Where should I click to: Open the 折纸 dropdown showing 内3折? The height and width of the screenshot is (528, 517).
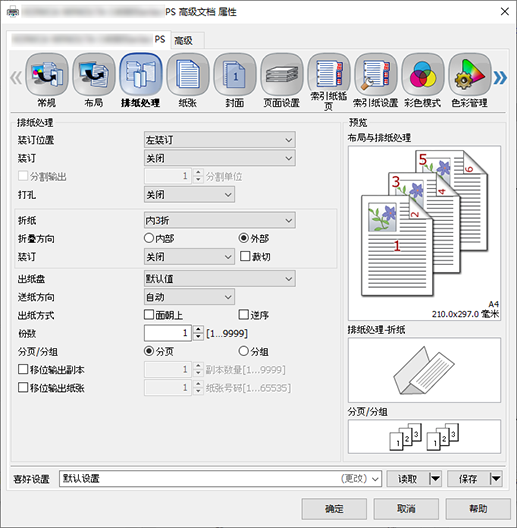(220, 221)
